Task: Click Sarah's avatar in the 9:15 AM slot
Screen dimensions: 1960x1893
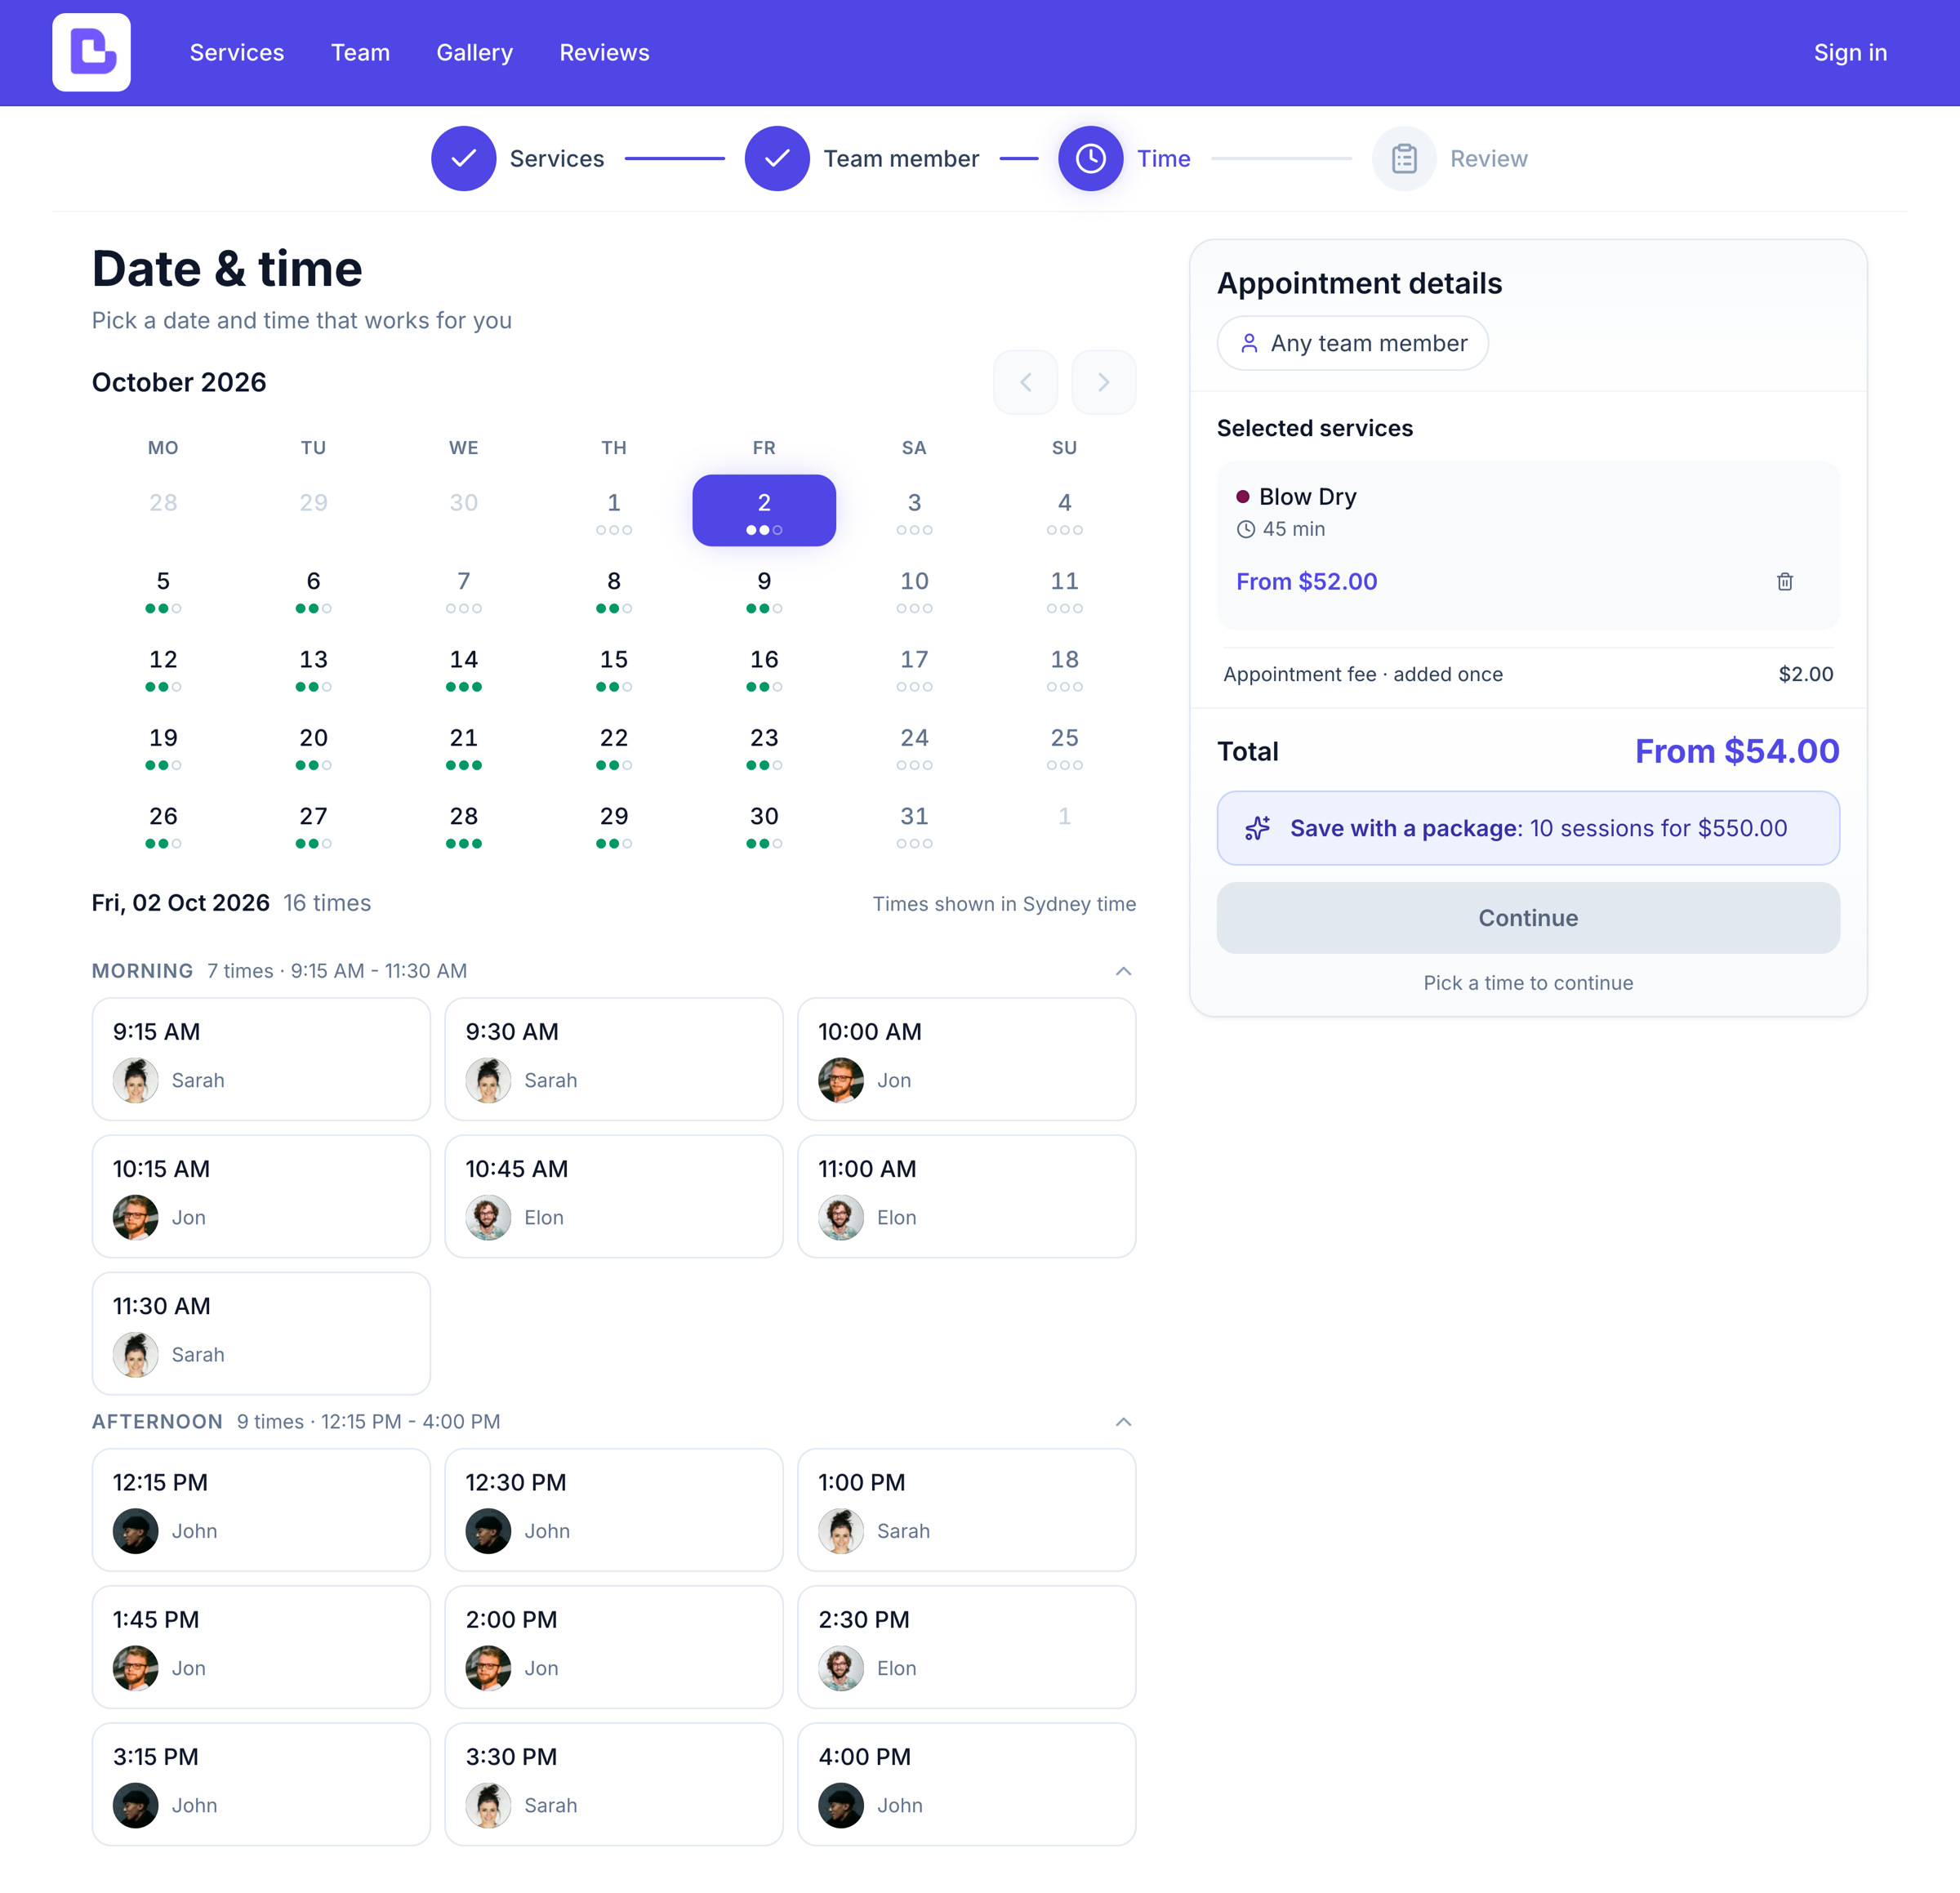Action: [x=135, y=1080]
